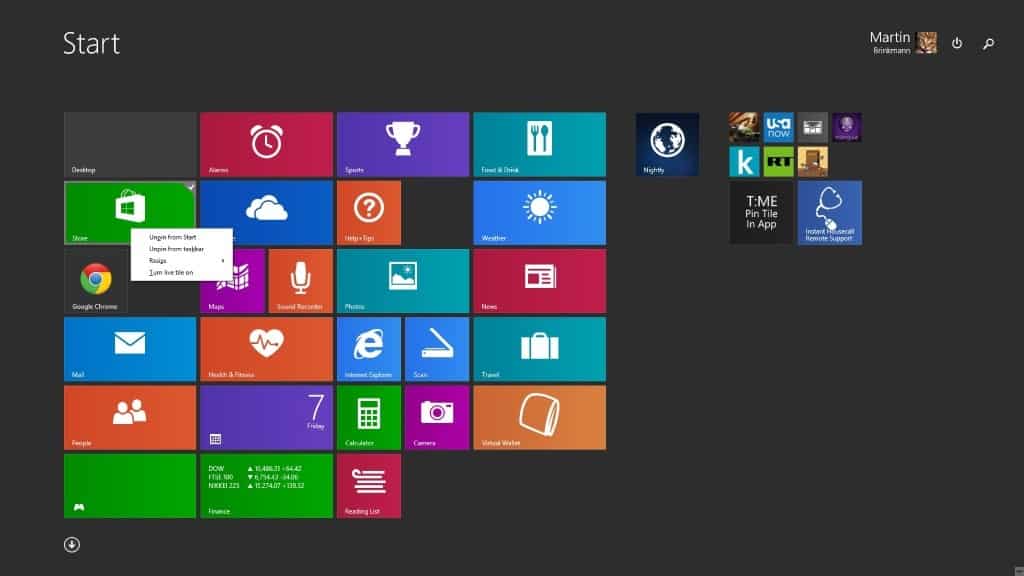This screenshot has height=576, width=1024.
Task: Launch the People app
Action: pos(129,417)
